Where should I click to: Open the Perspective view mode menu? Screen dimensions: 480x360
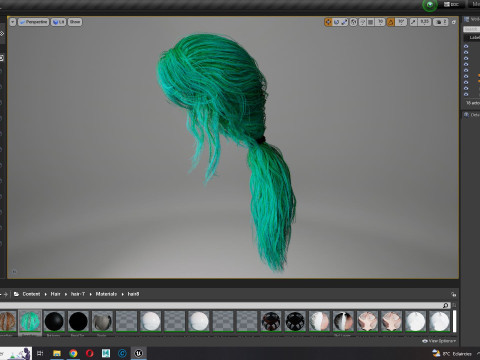click(x=33, y=22)
